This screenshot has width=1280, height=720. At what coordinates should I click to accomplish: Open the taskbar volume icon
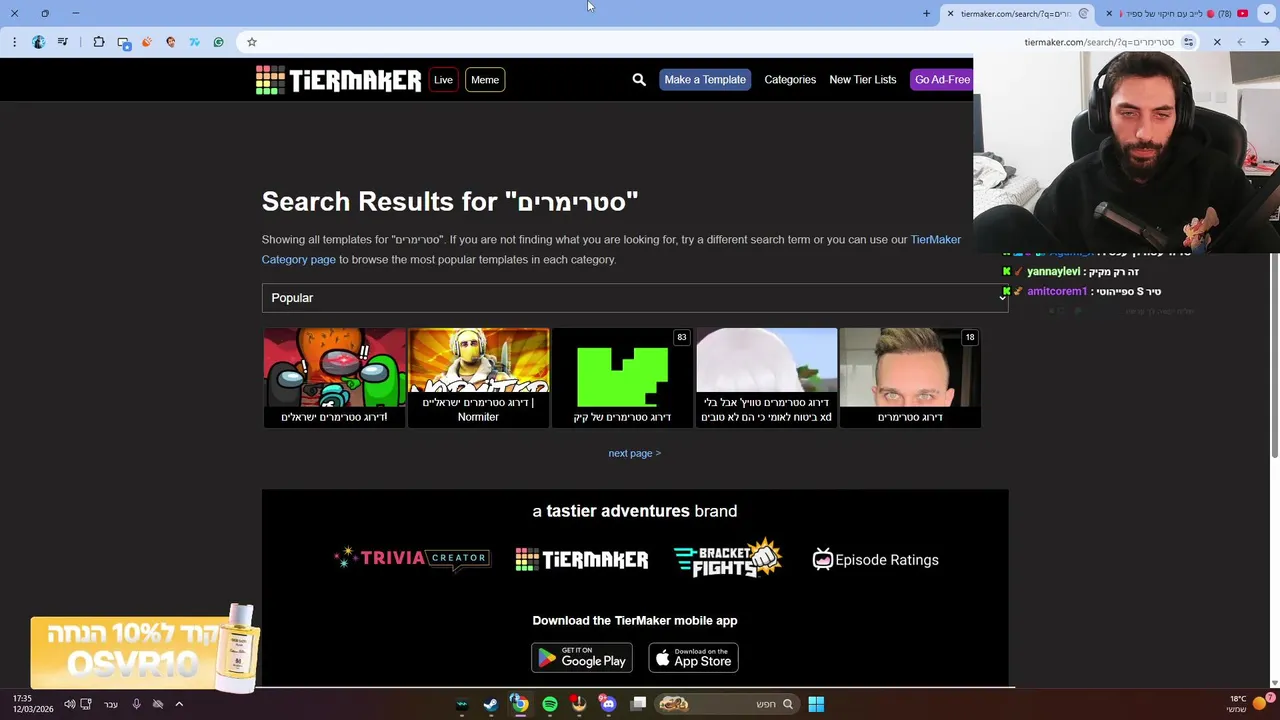[70, 704]
